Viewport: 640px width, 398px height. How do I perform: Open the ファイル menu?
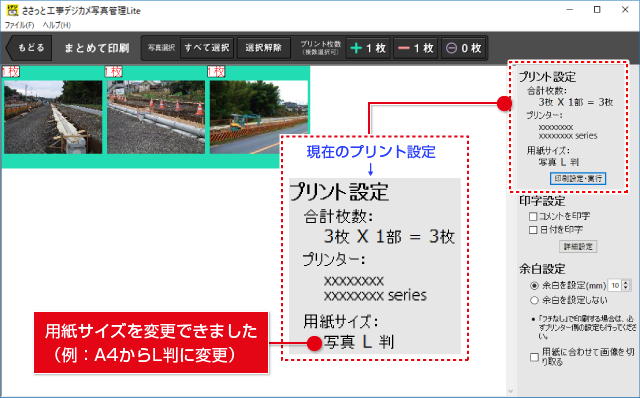coord(19,25)
